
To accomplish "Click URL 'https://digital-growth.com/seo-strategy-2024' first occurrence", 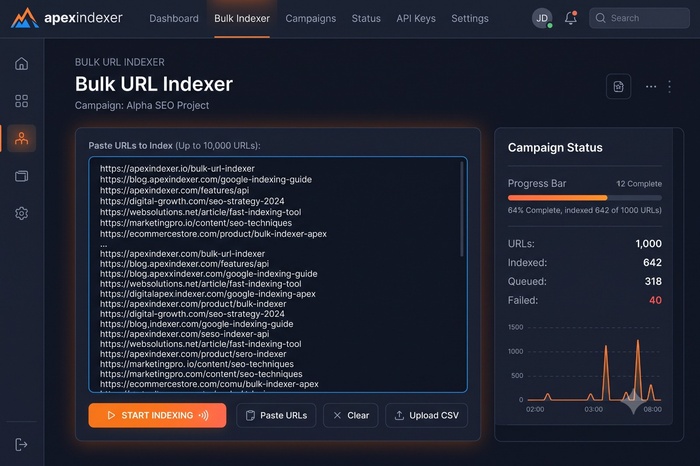I will [192, 201].
